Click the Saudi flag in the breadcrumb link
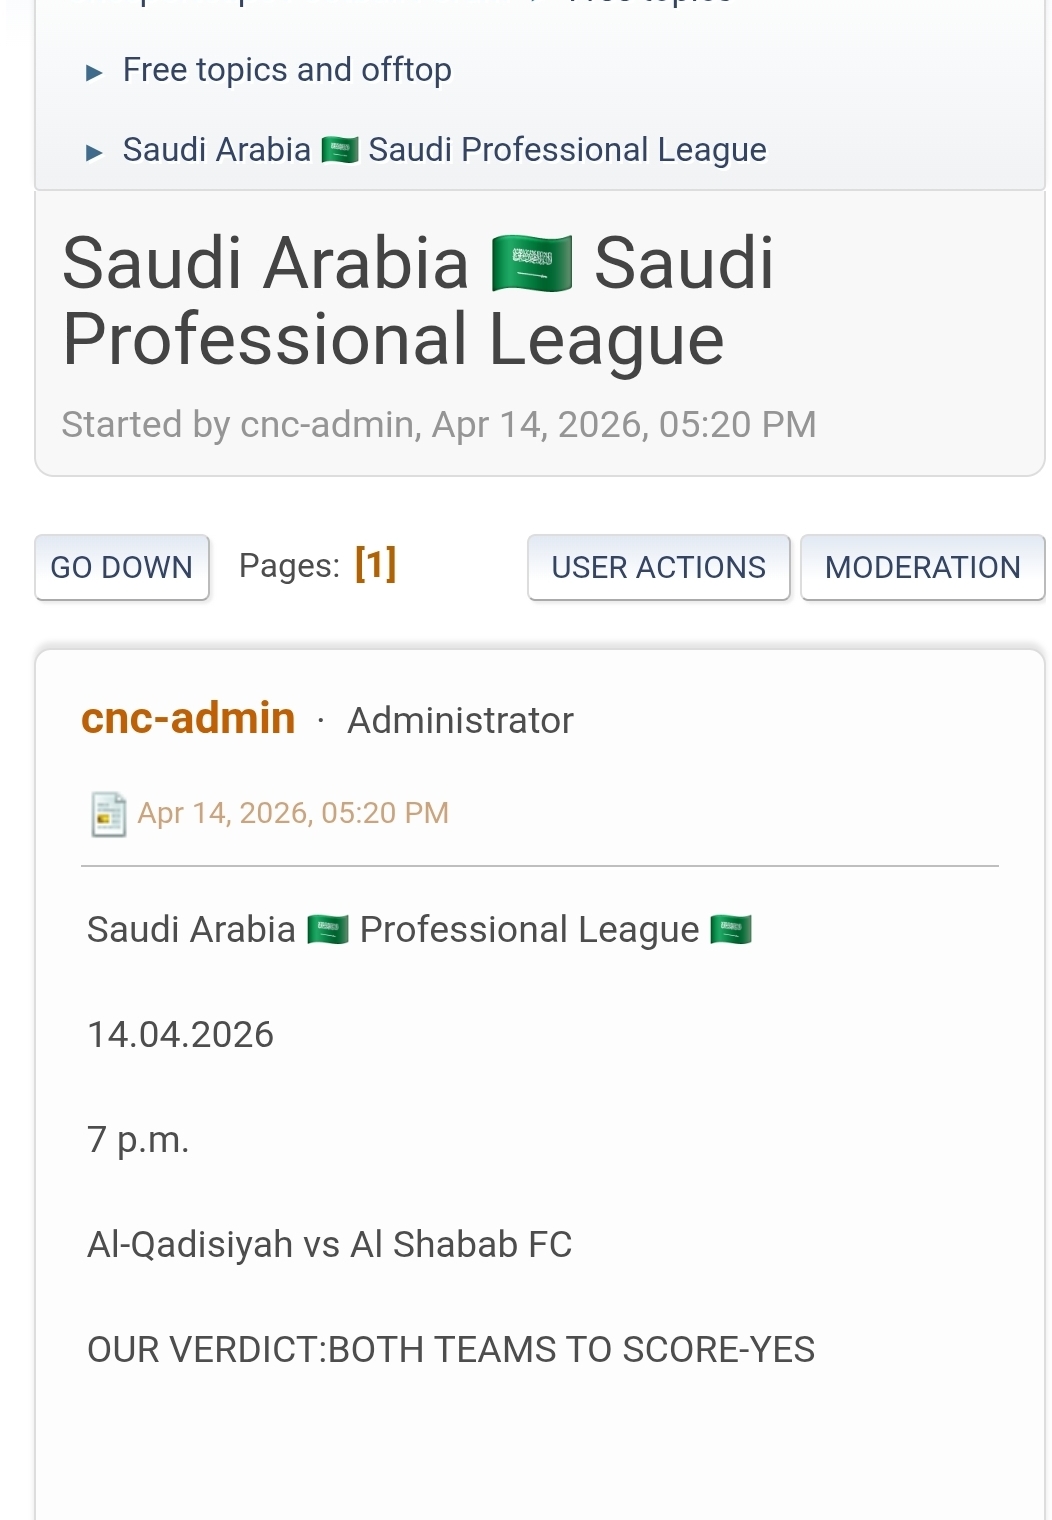 [340, 151]
